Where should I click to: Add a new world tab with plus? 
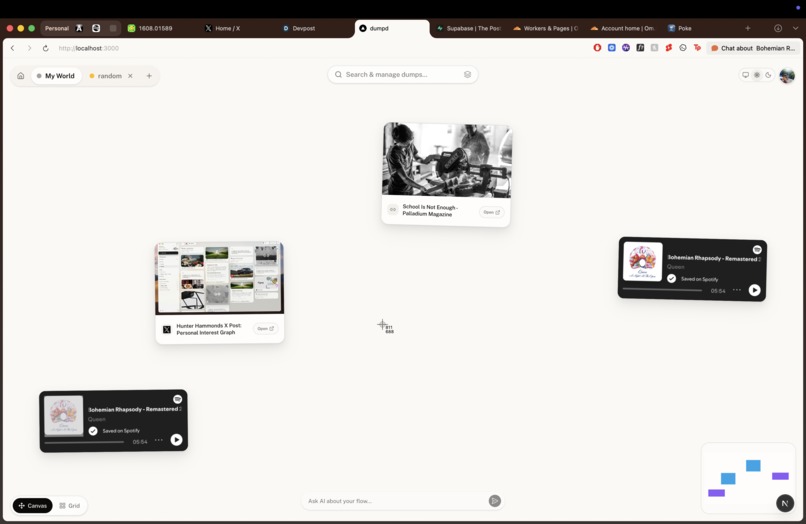click(x=149, y=76)
